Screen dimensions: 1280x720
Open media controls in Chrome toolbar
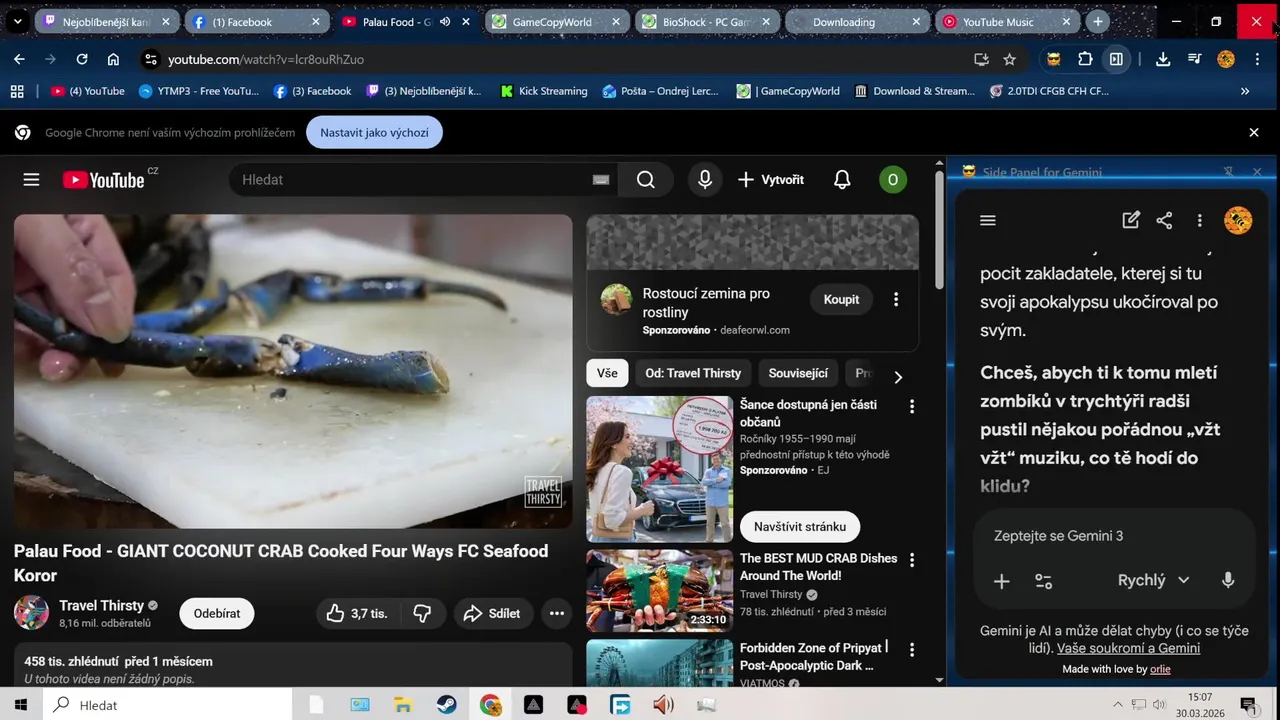(x=1194, y=59)
